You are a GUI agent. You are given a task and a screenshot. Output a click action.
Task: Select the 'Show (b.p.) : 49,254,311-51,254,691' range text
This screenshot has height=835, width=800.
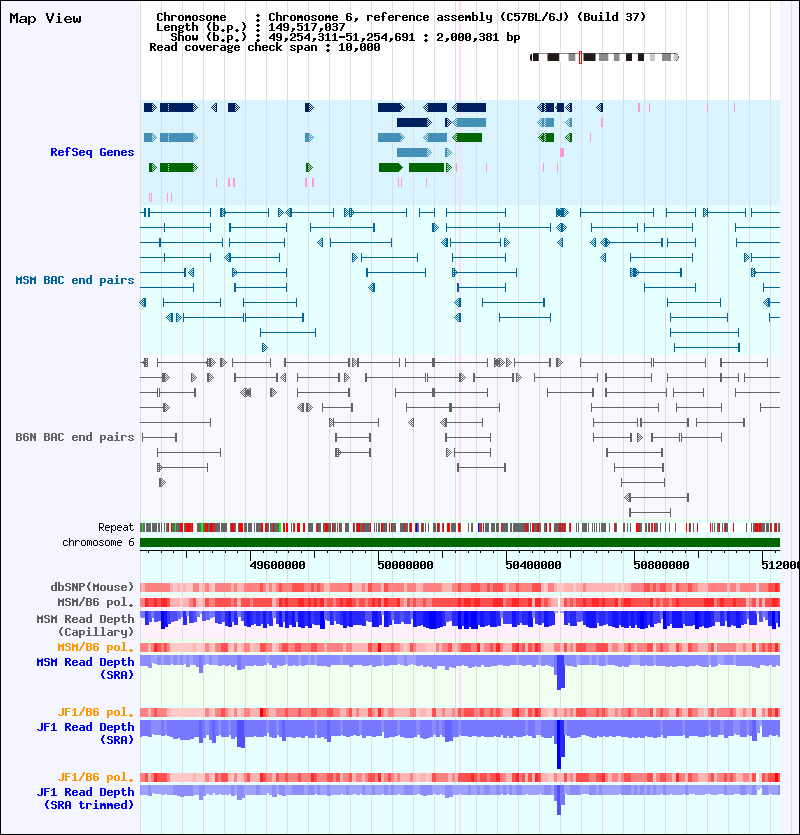point(292,37)
